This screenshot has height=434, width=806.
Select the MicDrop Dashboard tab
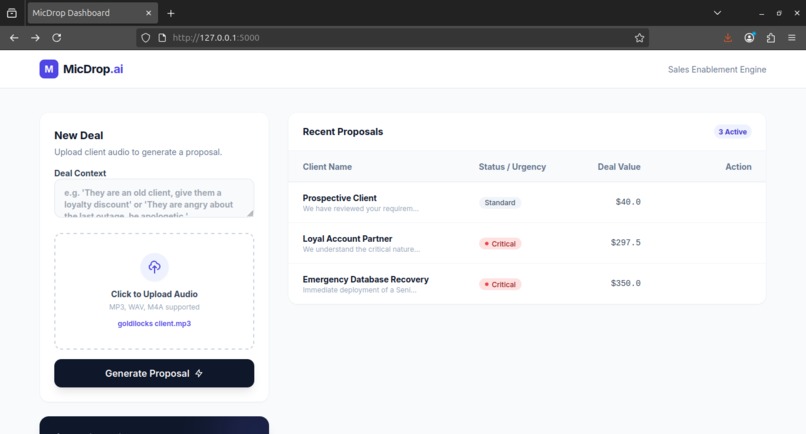tap(93, 13)
